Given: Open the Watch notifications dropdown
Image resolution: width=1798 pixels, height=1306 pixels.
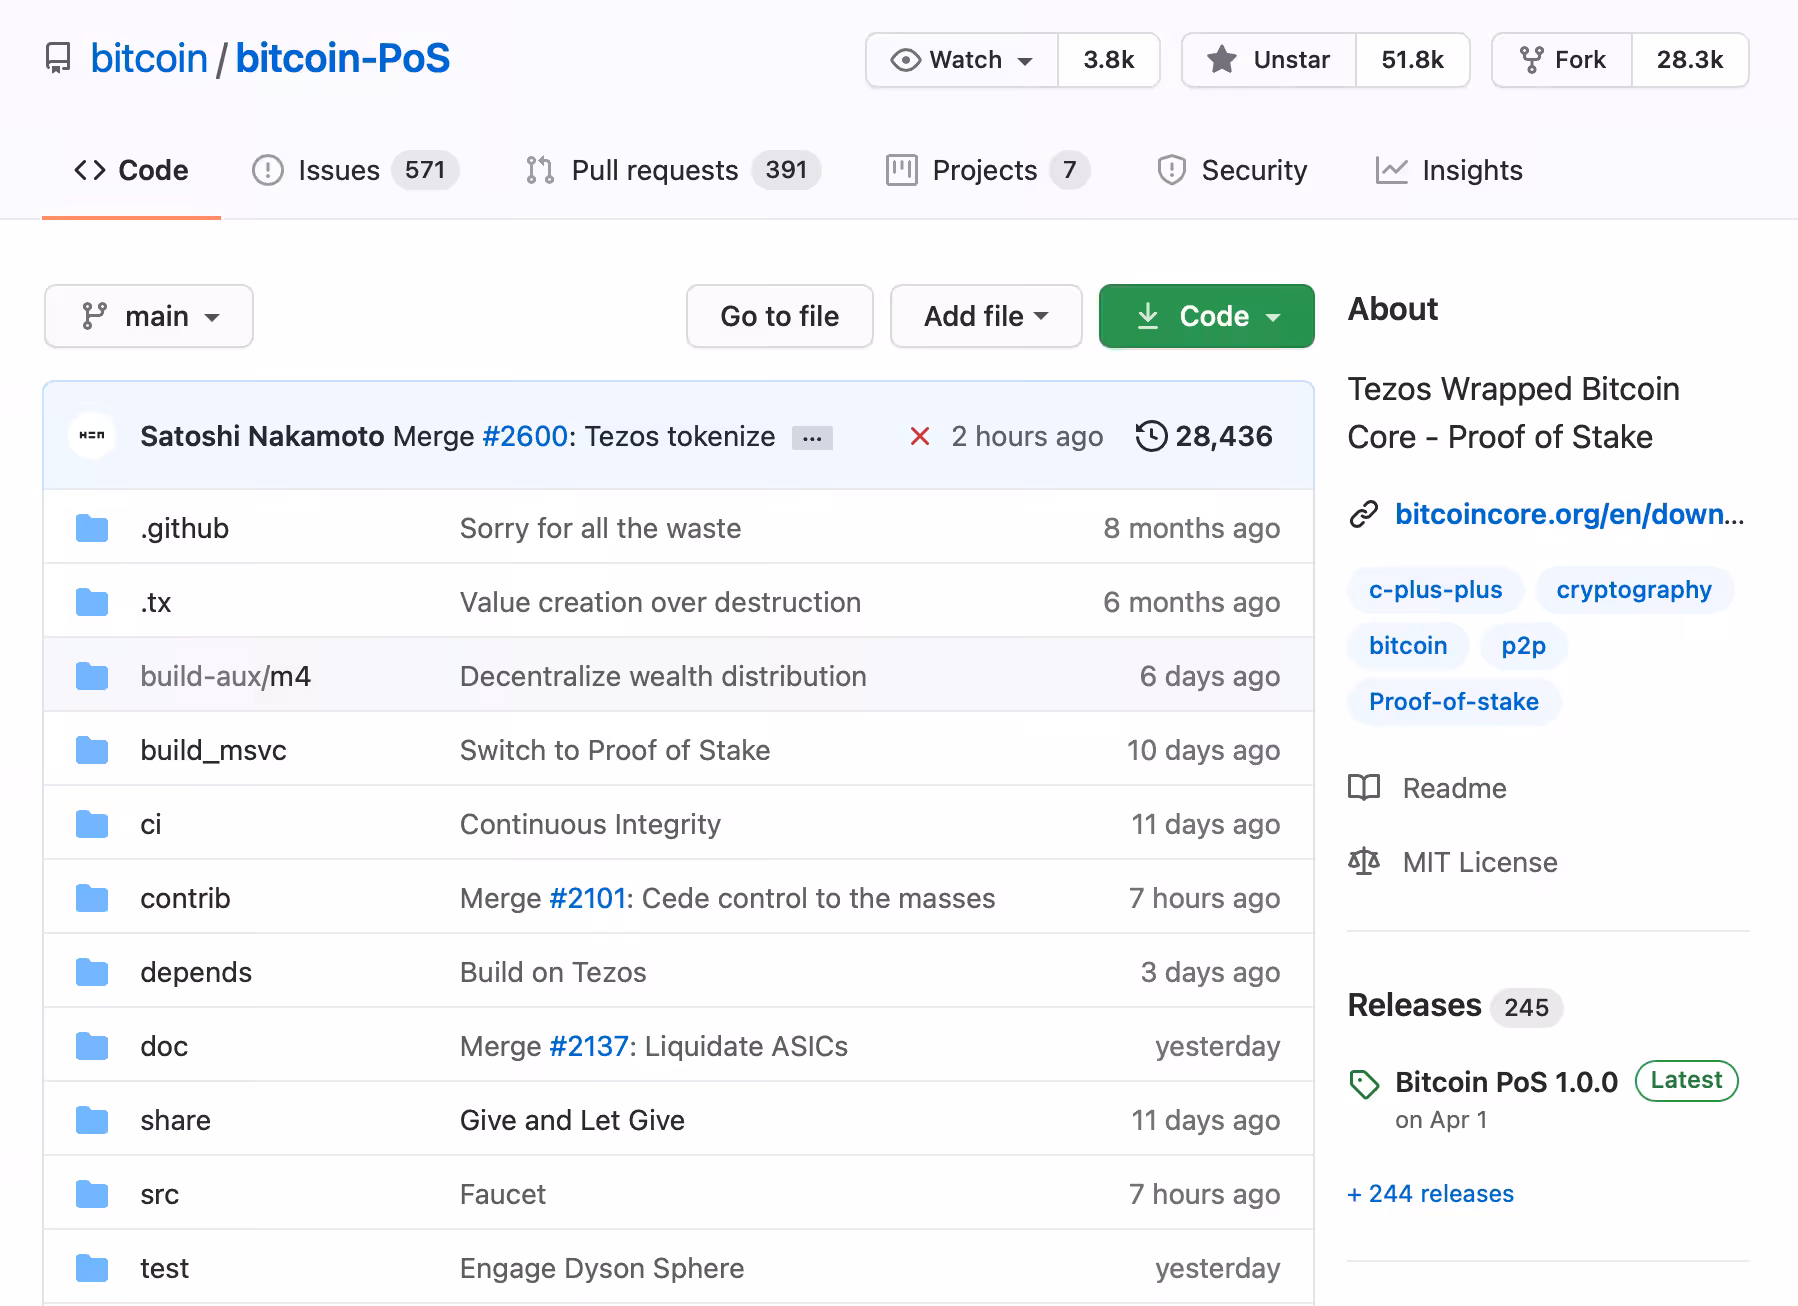Looking at the screenshot, I should pos(962,60).
